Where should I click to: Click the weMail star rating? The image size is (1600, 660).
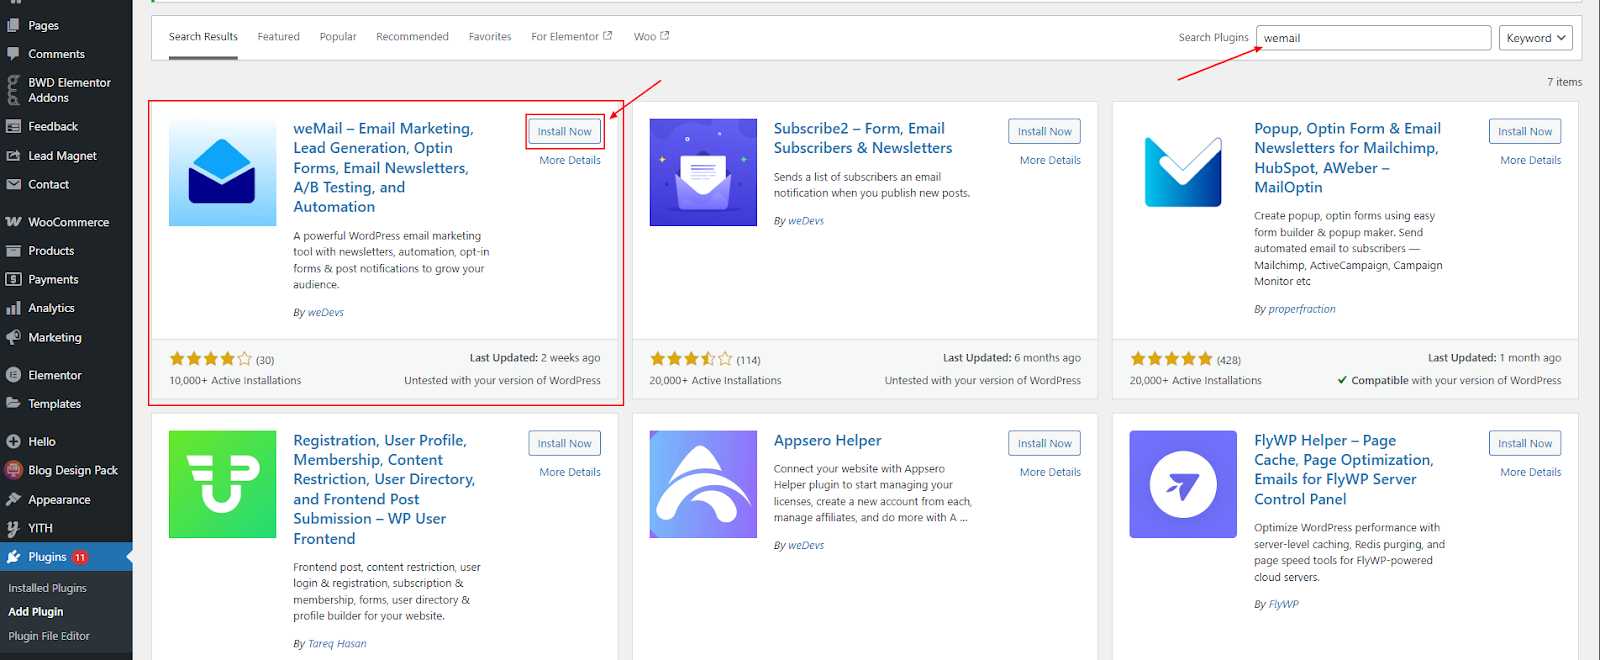[x=211, y=359]
